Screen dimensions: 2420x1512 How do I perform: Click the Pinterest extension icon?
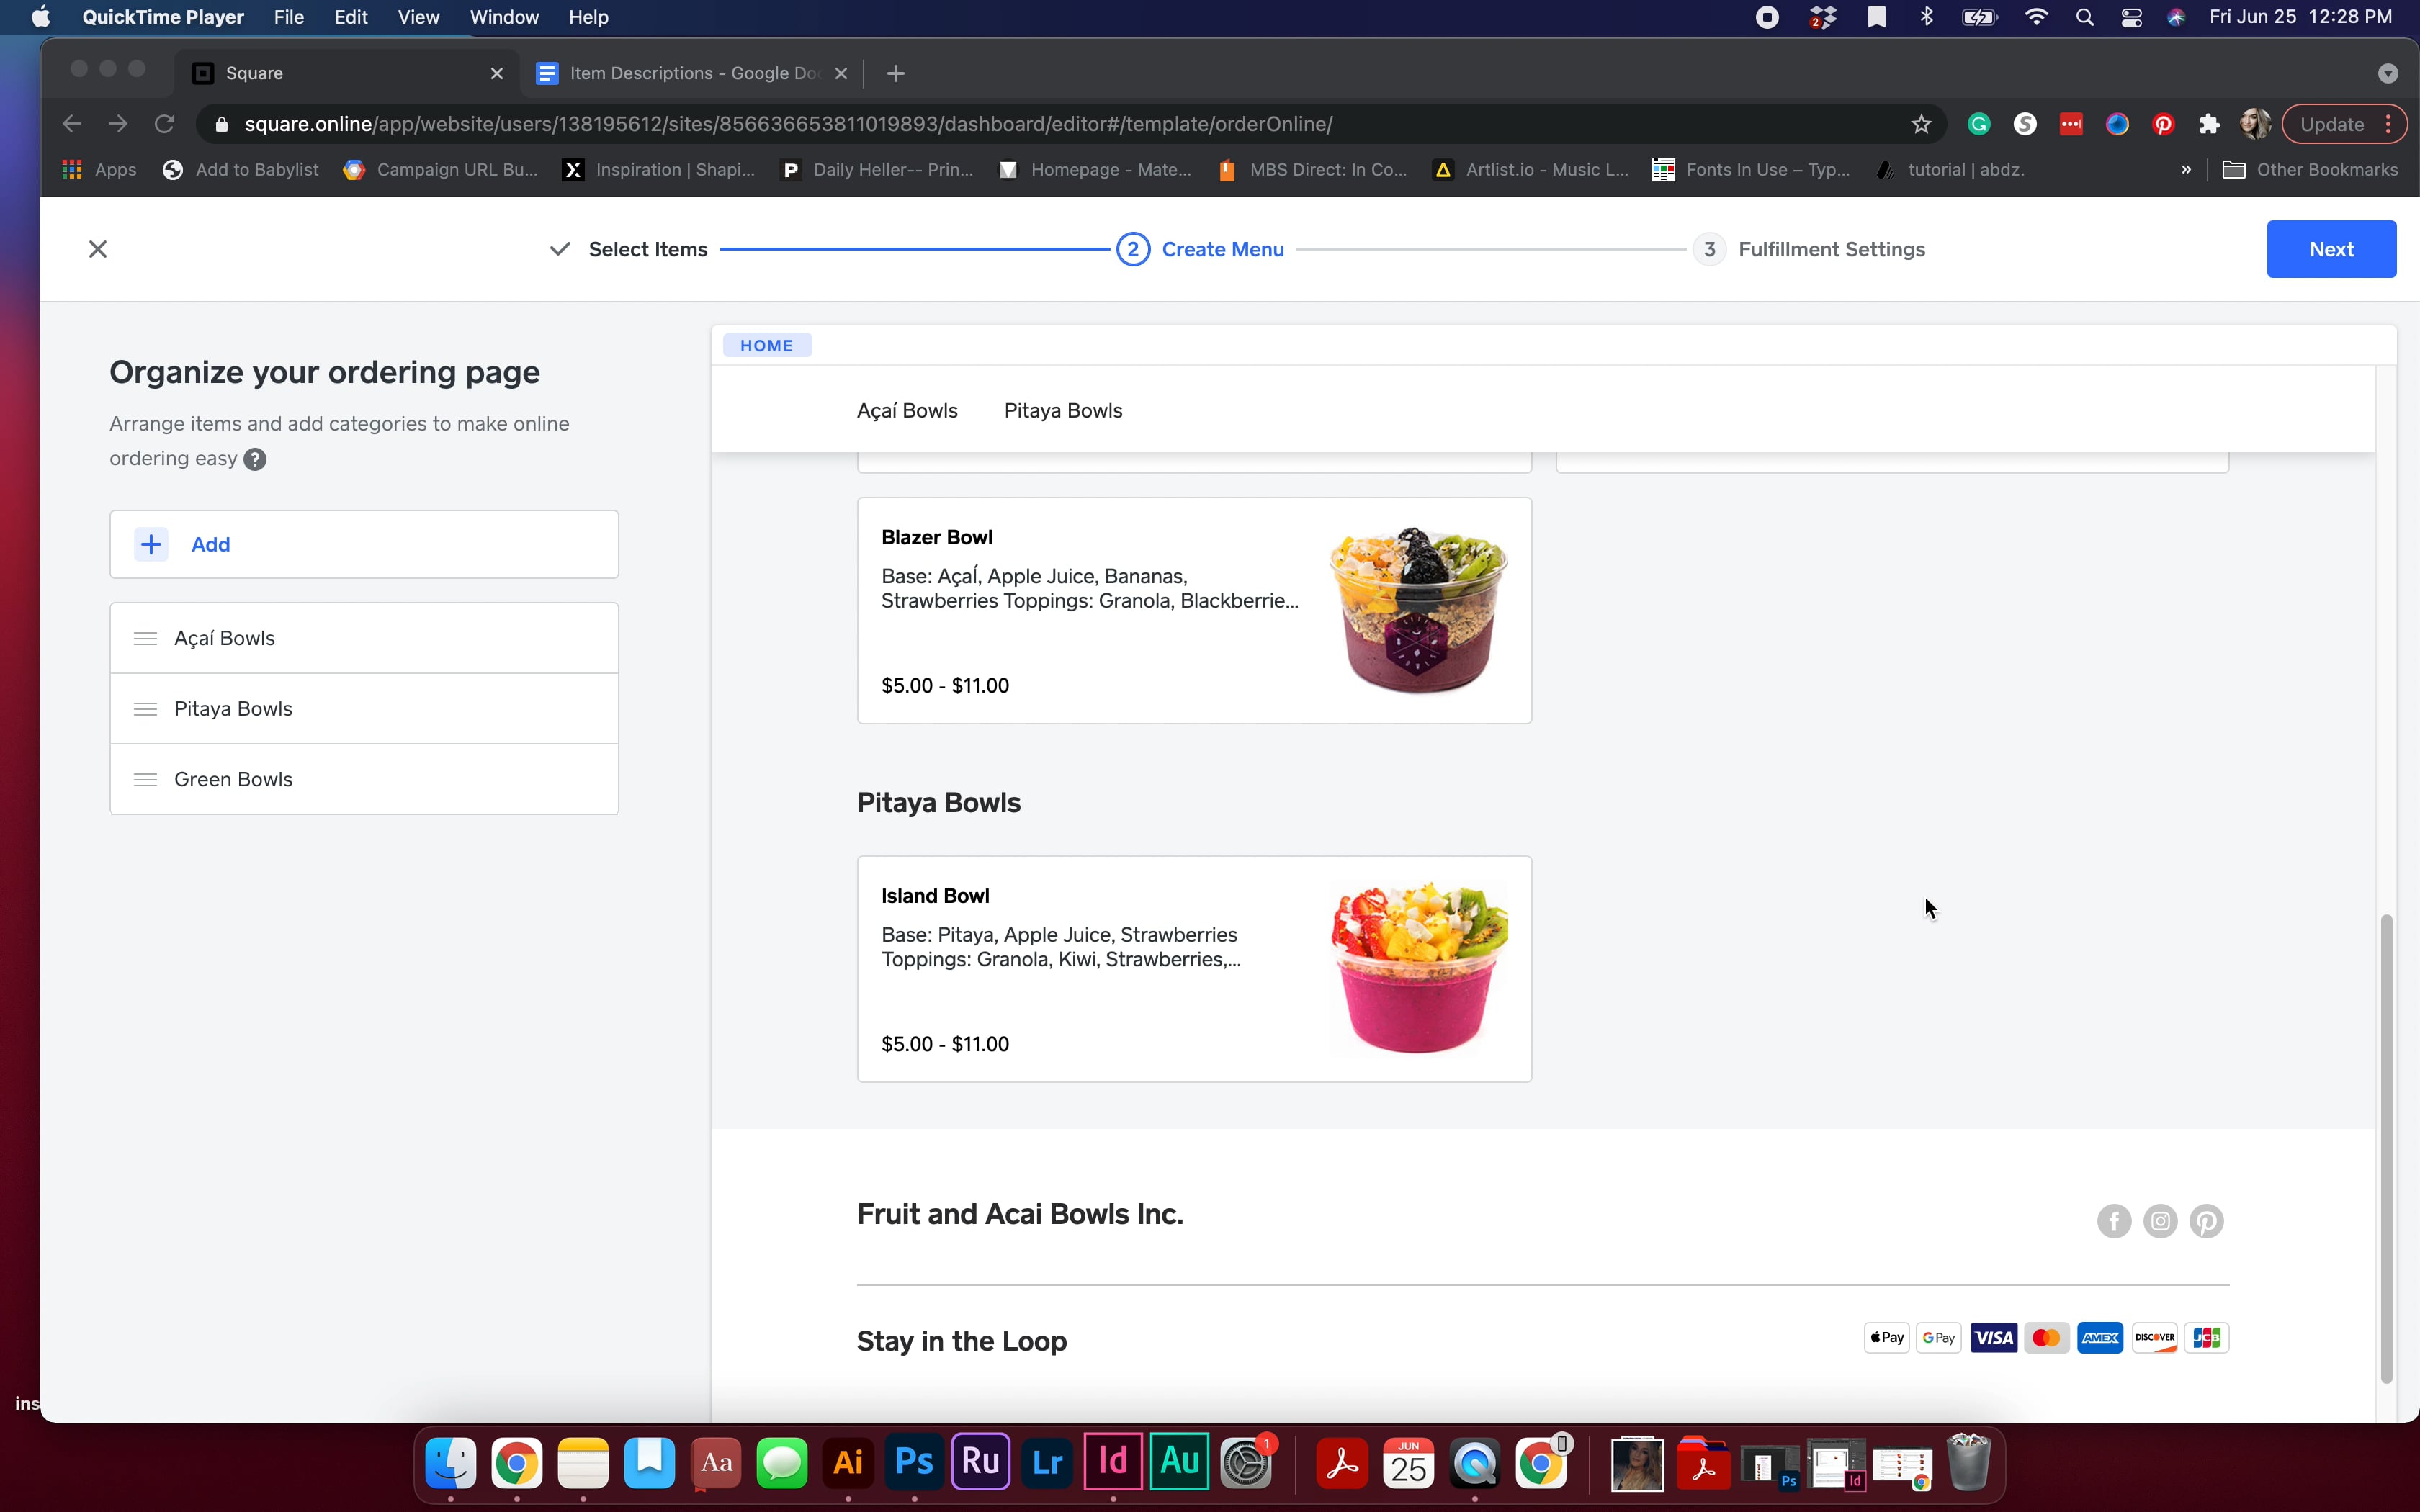pos(2162,124)
